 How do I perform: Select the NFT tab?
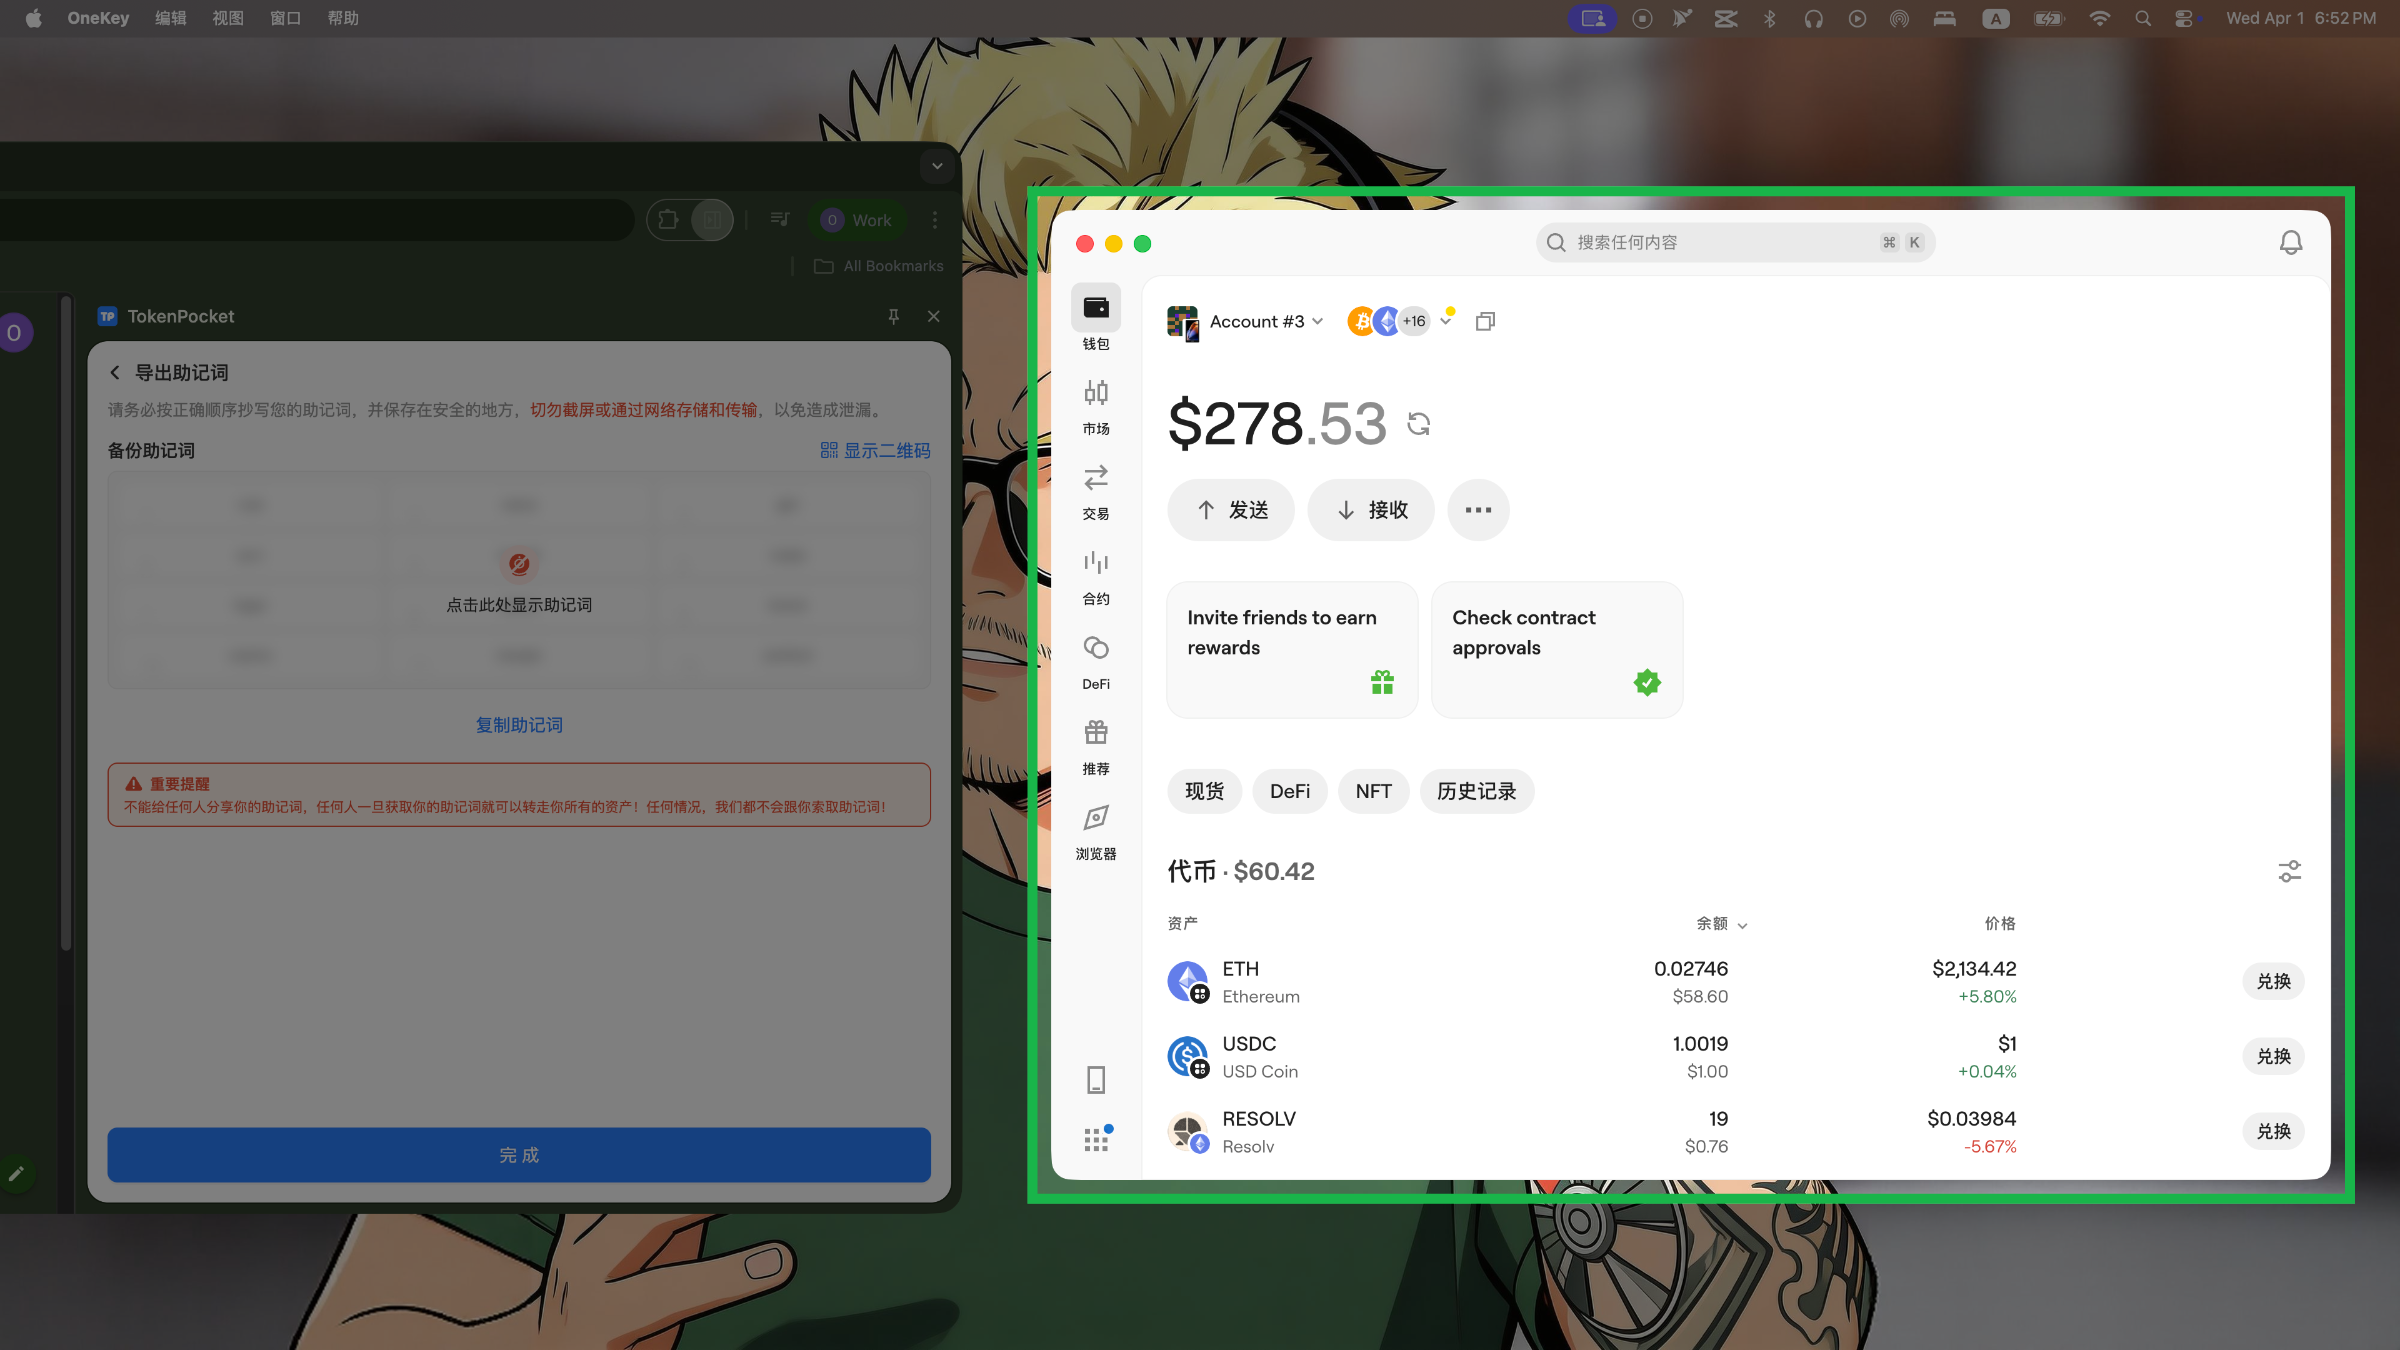(1373, 791)
